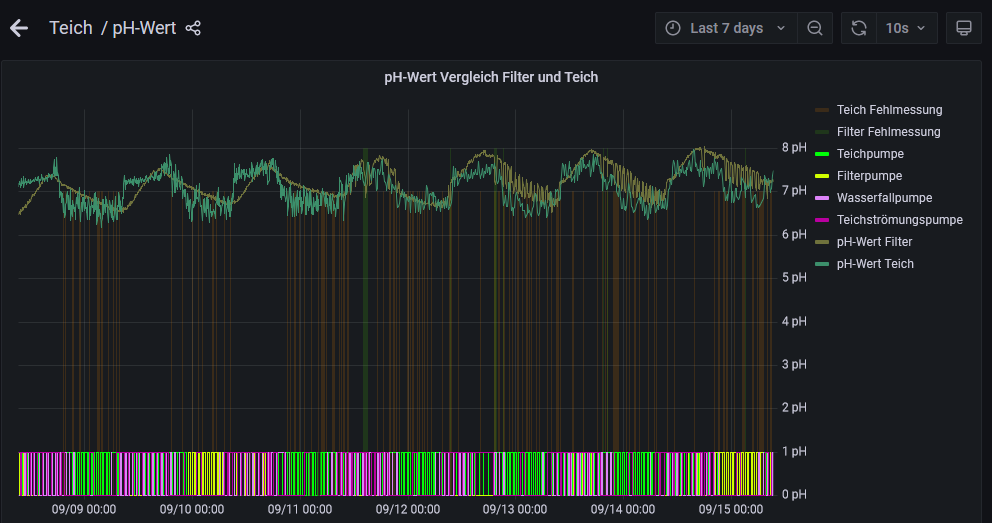Toggle Teich Fehlmessung legend entry
This screenshot has width=992, height=523.
pos(889,110)
